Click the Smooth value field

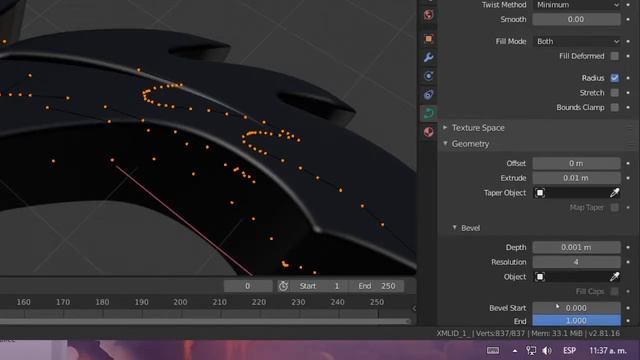coord(576,19)
